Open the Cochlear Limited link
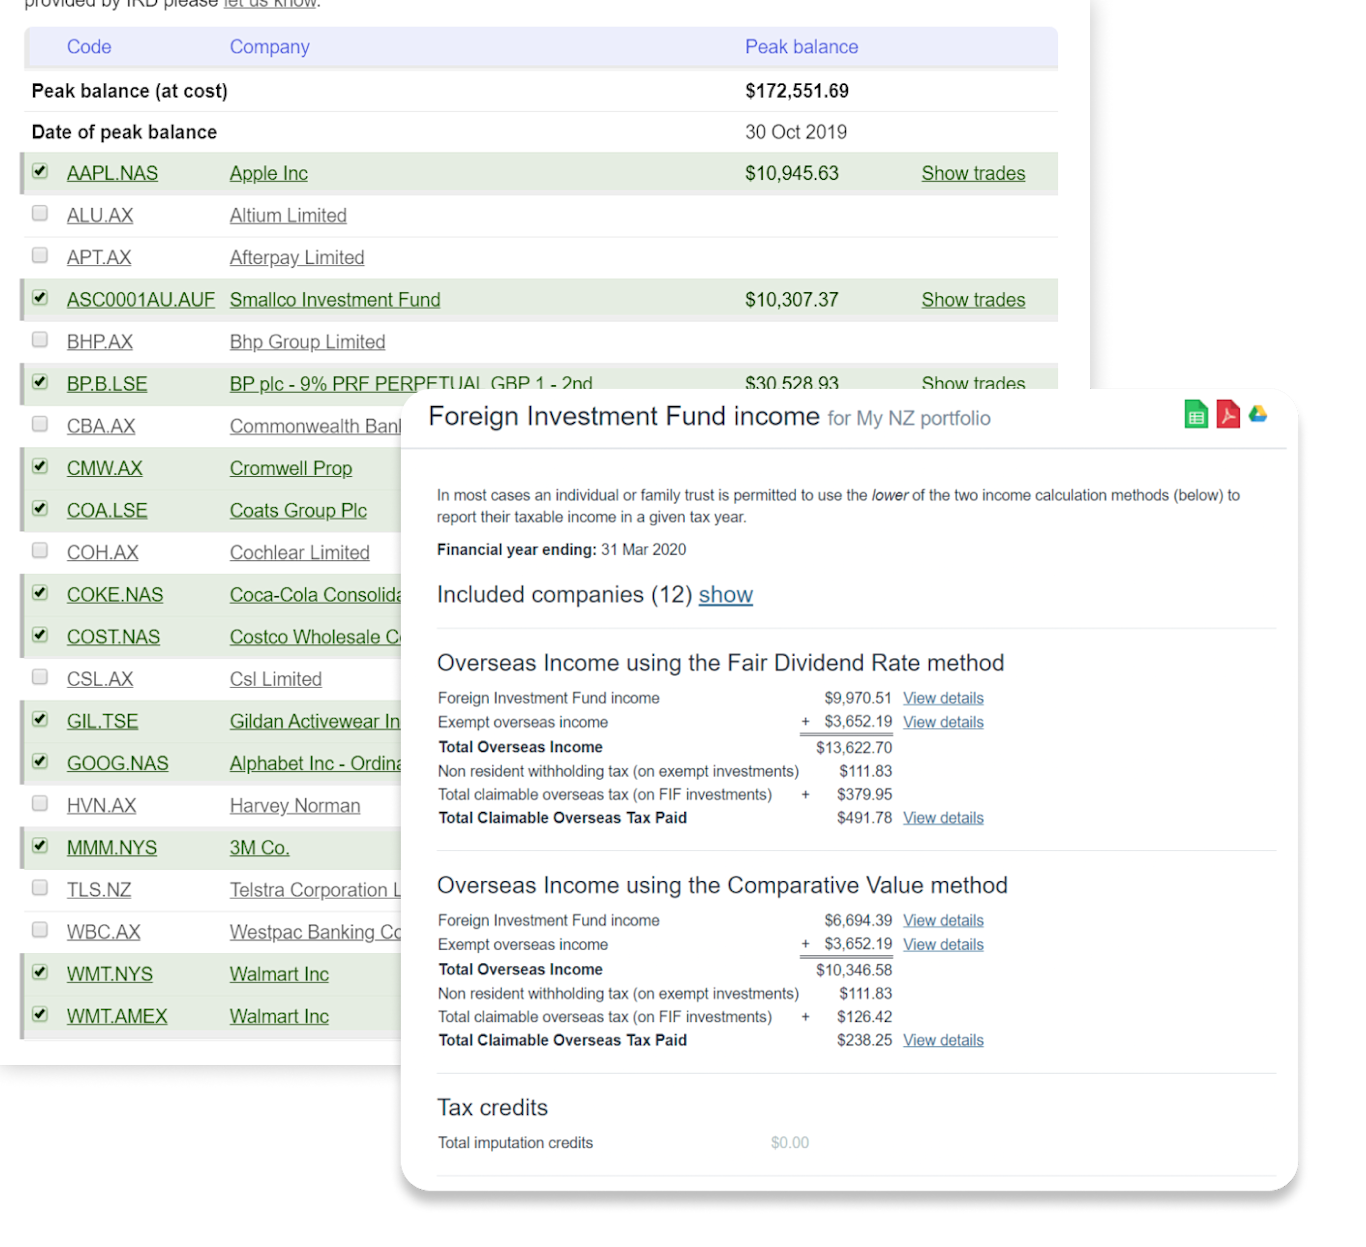 (300, 552)
